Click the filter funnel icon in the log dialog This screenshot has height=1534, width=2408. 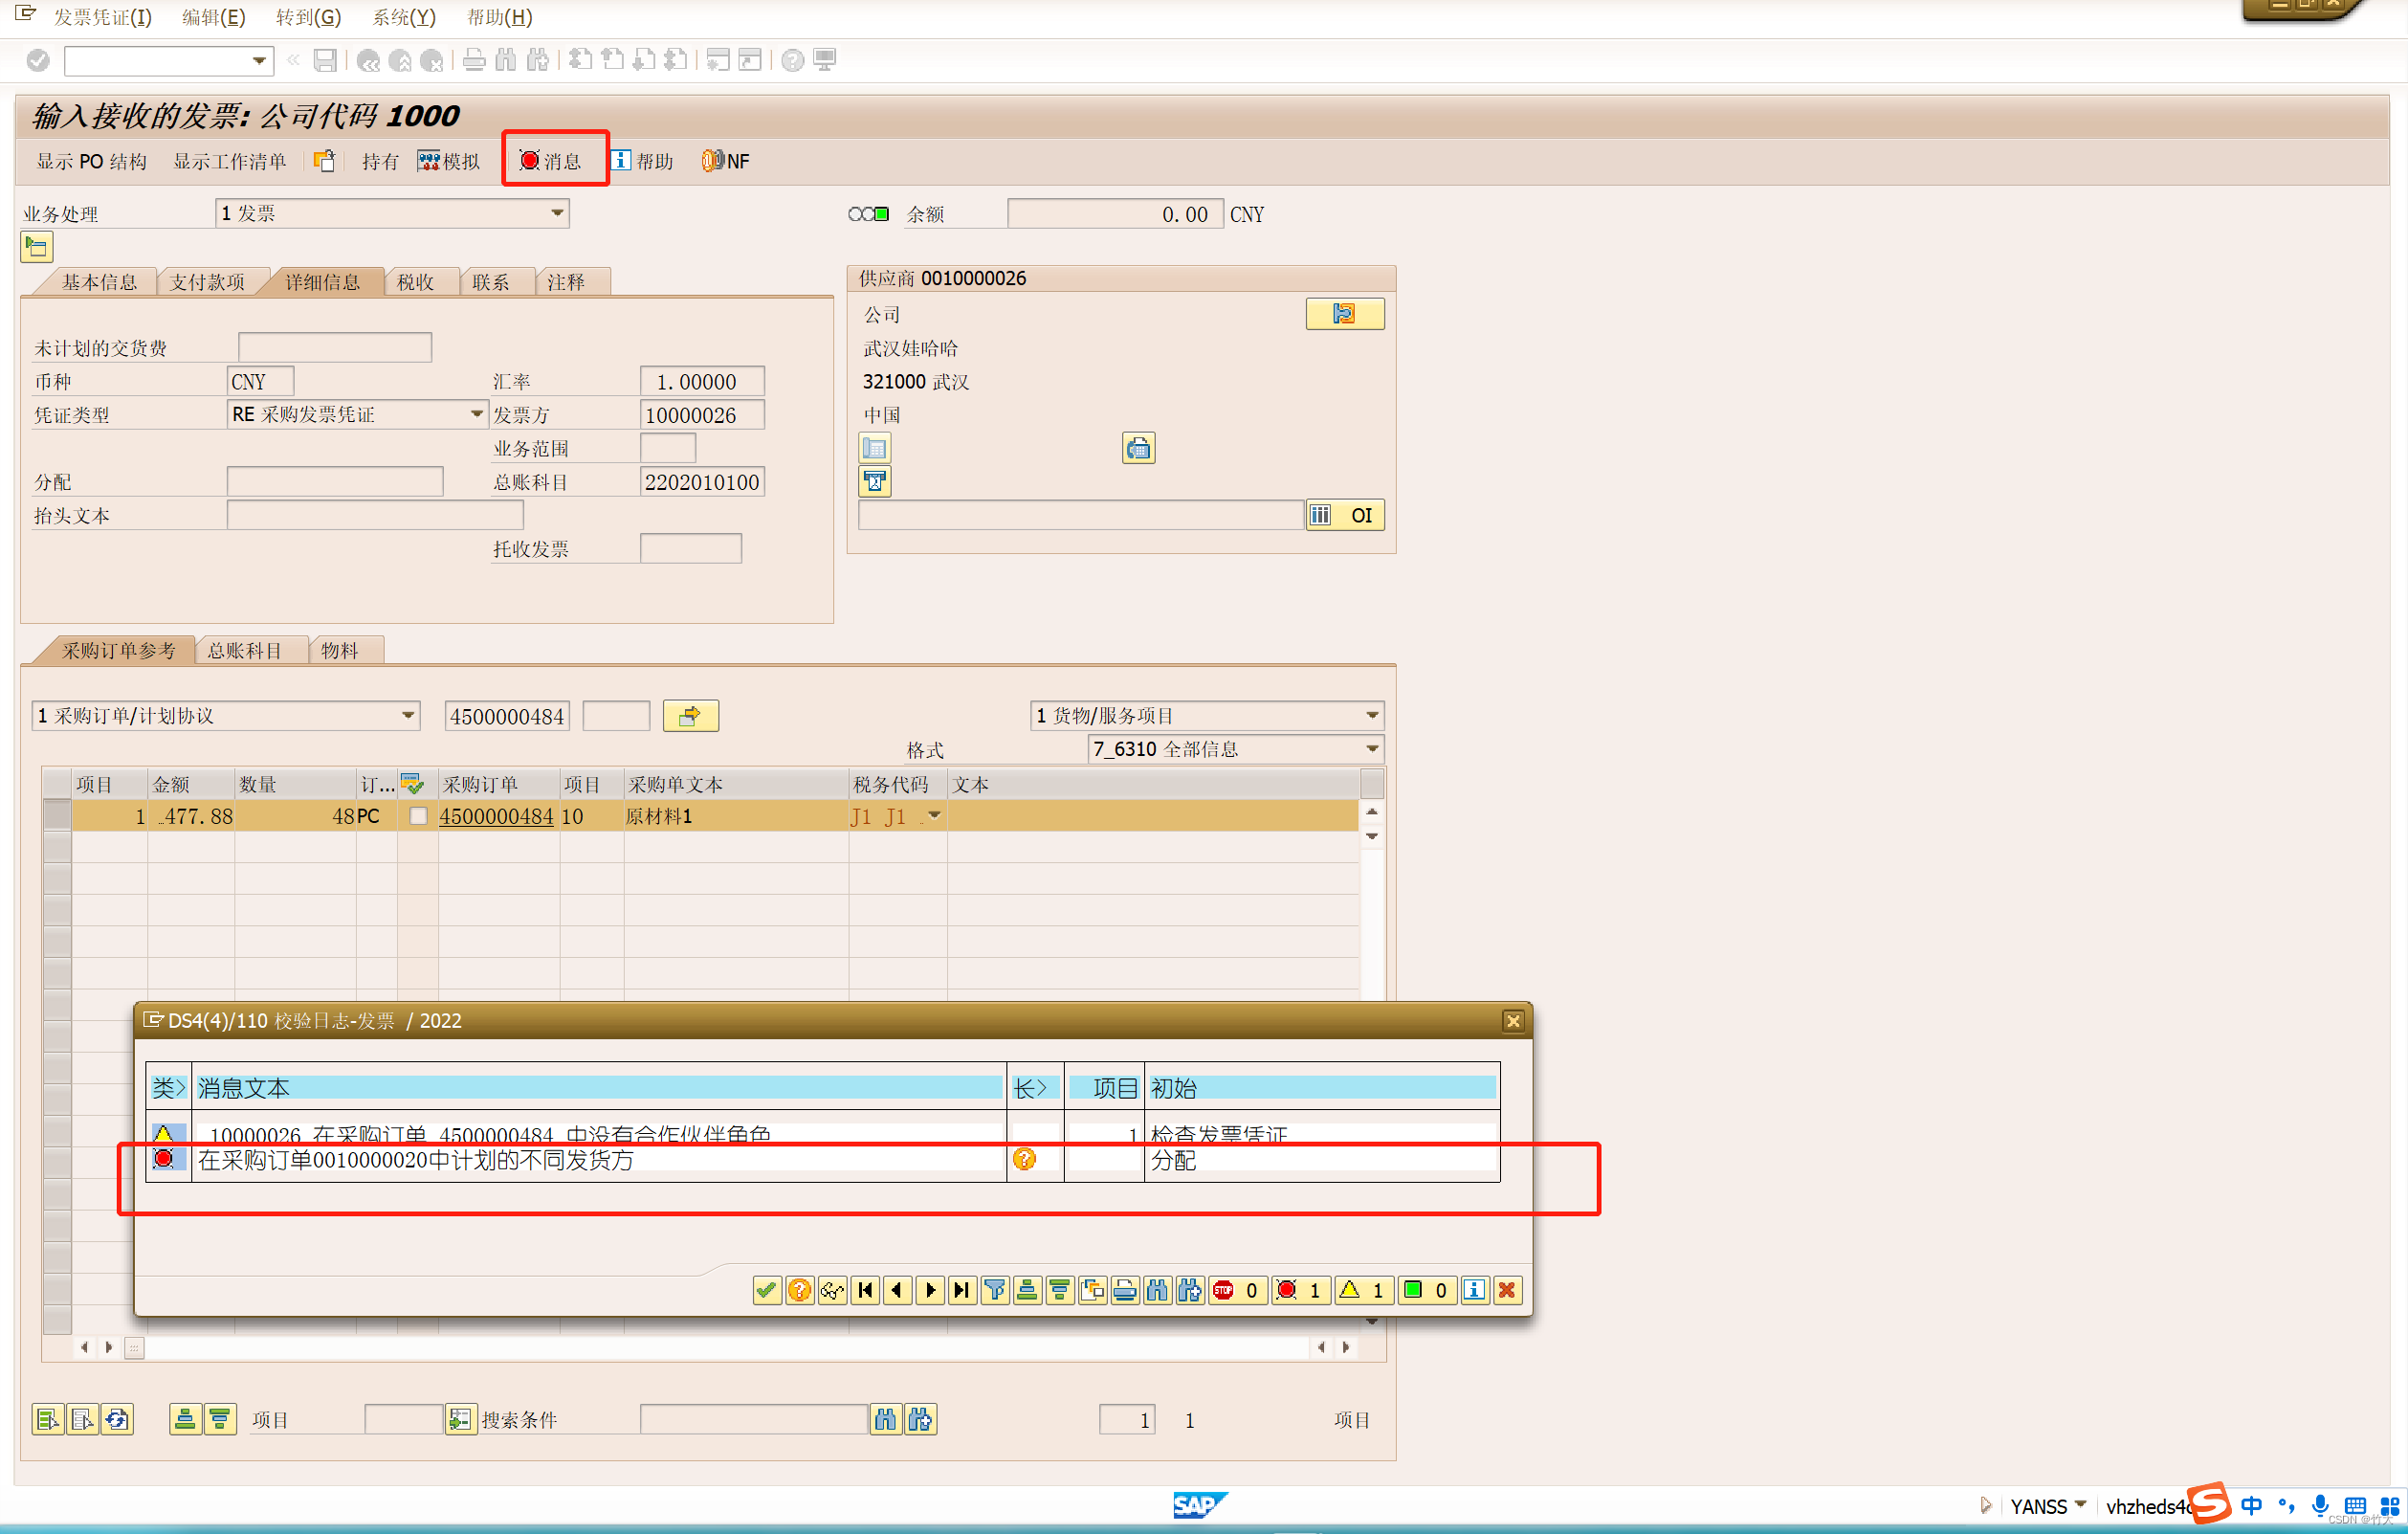pyautogui.click(x=994, y=1290)
